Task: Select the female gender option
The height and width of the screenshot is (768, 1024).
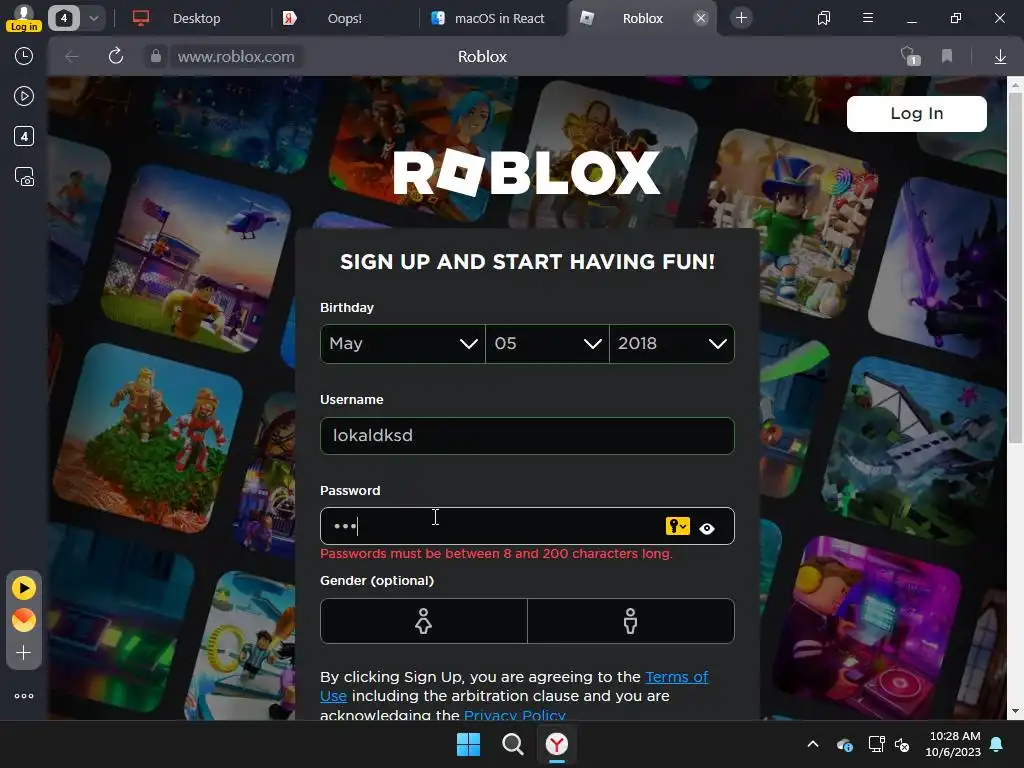Action: [424, 621]
